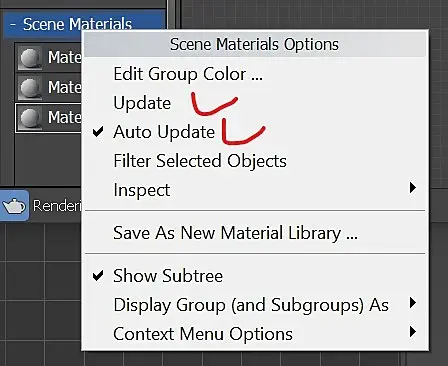Click the first material sphere thumbnail

pos(30,58)
